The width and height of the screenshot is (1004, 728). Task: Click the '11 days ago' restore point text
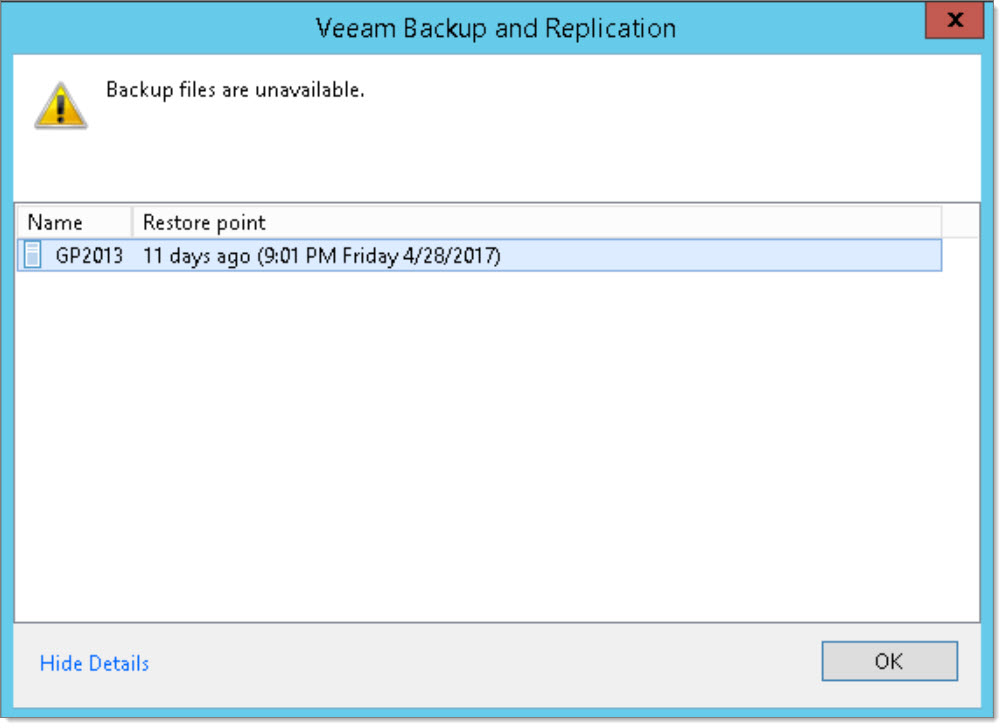click(196, 256)
